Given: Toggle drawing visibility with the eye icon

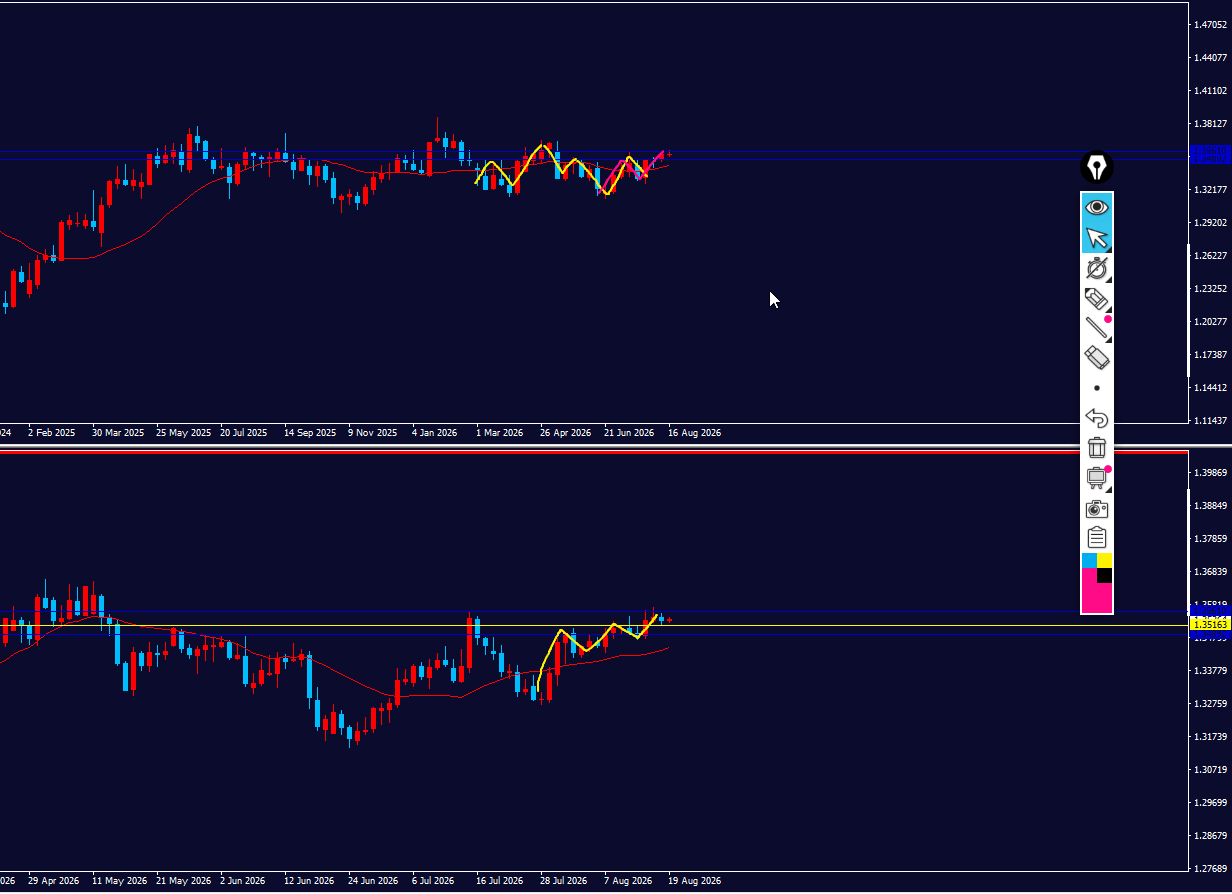Looking at the screenshot, I should (1097, 207).
